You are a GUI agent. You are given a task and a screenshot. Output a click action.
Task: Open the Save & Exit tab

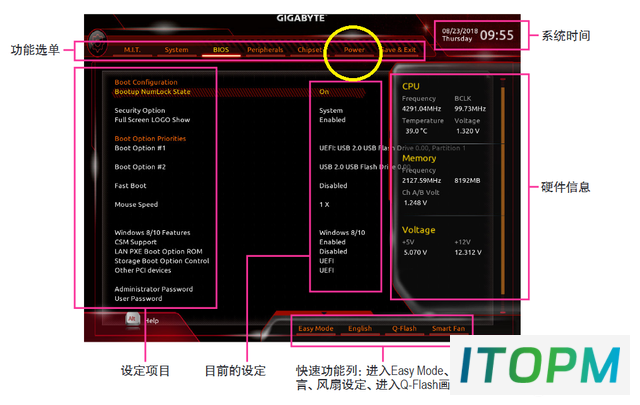[x=399, y=50]
